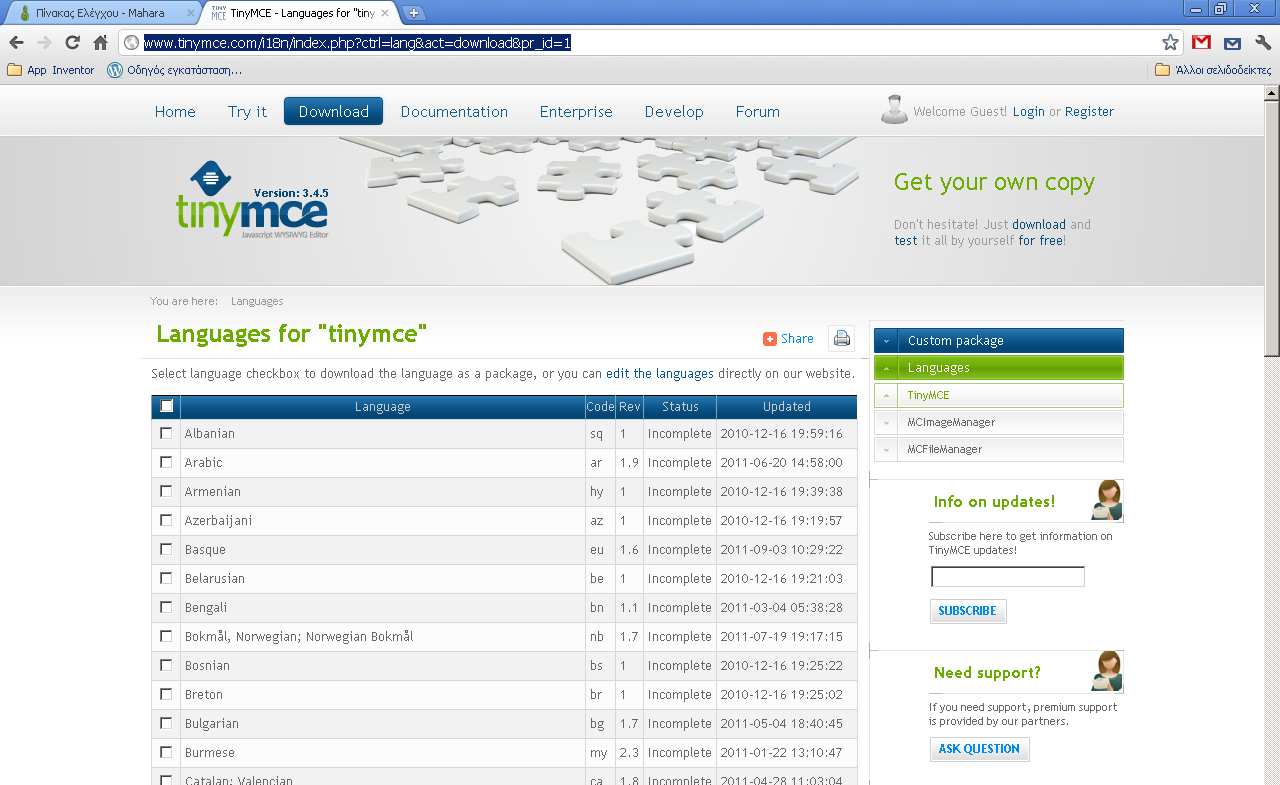Click the Login link

[1028, 112]
